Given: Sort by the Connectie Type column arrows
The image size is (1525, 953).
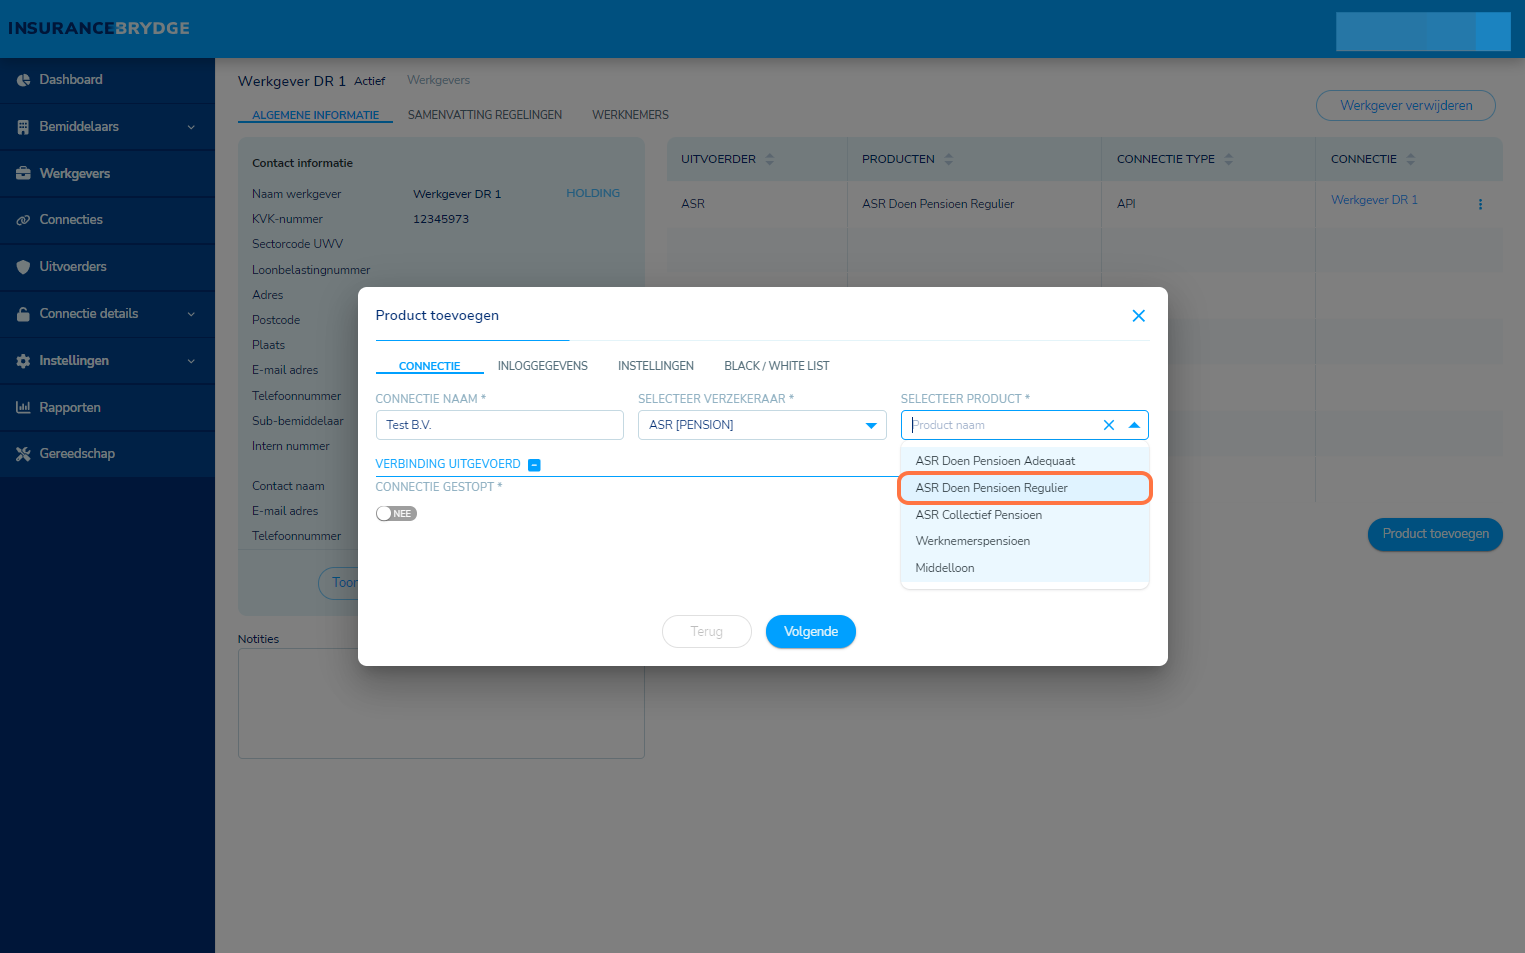Looking at the screenshot, I should 1229,159.
